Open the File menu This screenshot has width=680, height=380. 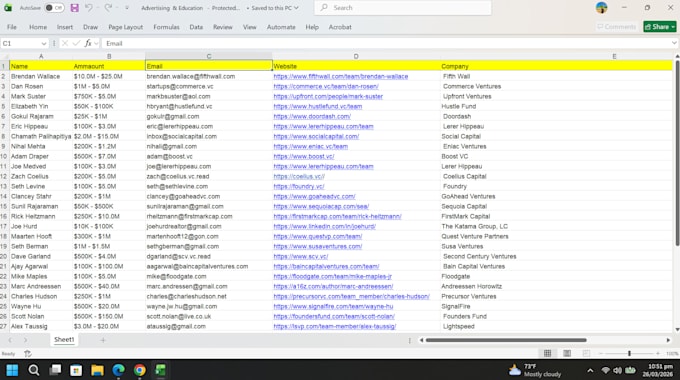[12, 27]
